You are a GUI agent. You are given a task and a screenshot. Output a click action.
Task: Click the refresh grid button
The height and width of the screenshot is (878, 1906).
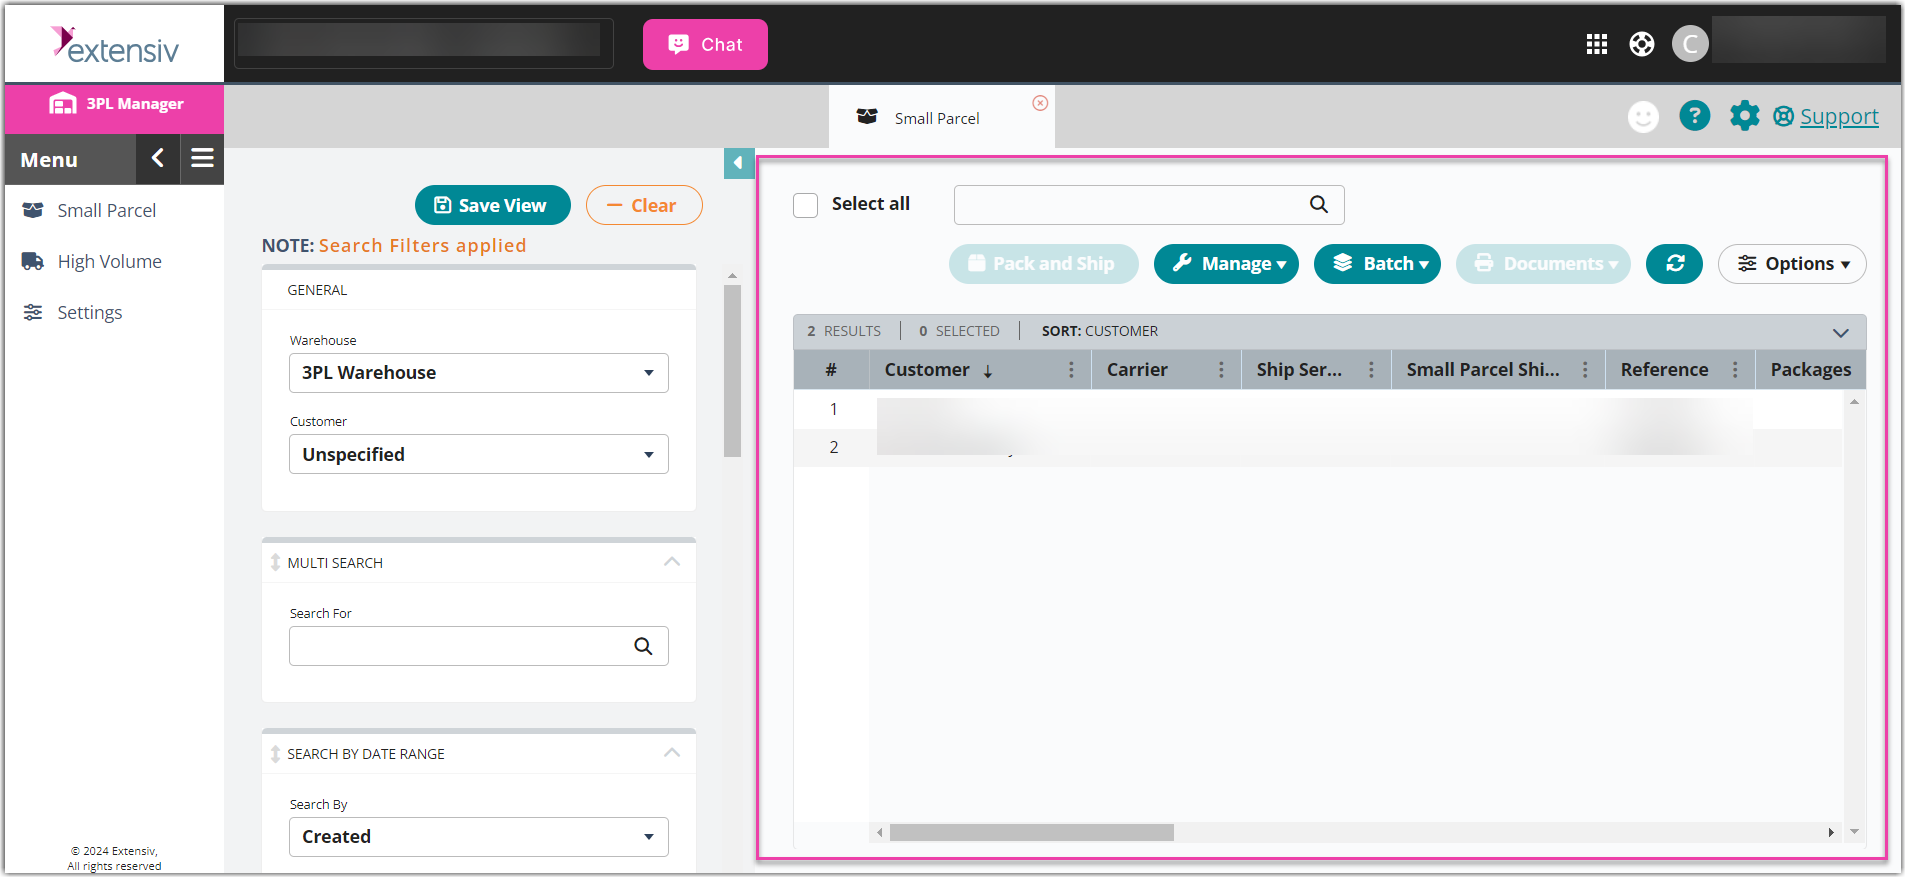(1675, 264)
